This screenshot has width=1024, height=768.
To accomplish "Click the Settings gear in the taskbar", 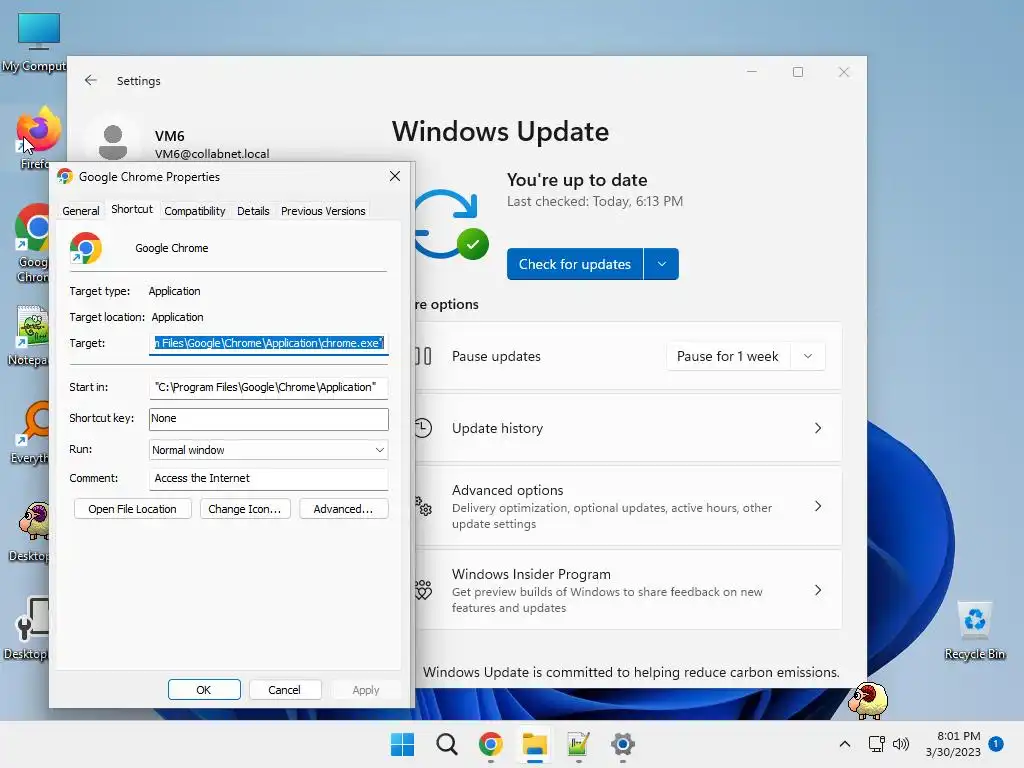I will 622,744.
